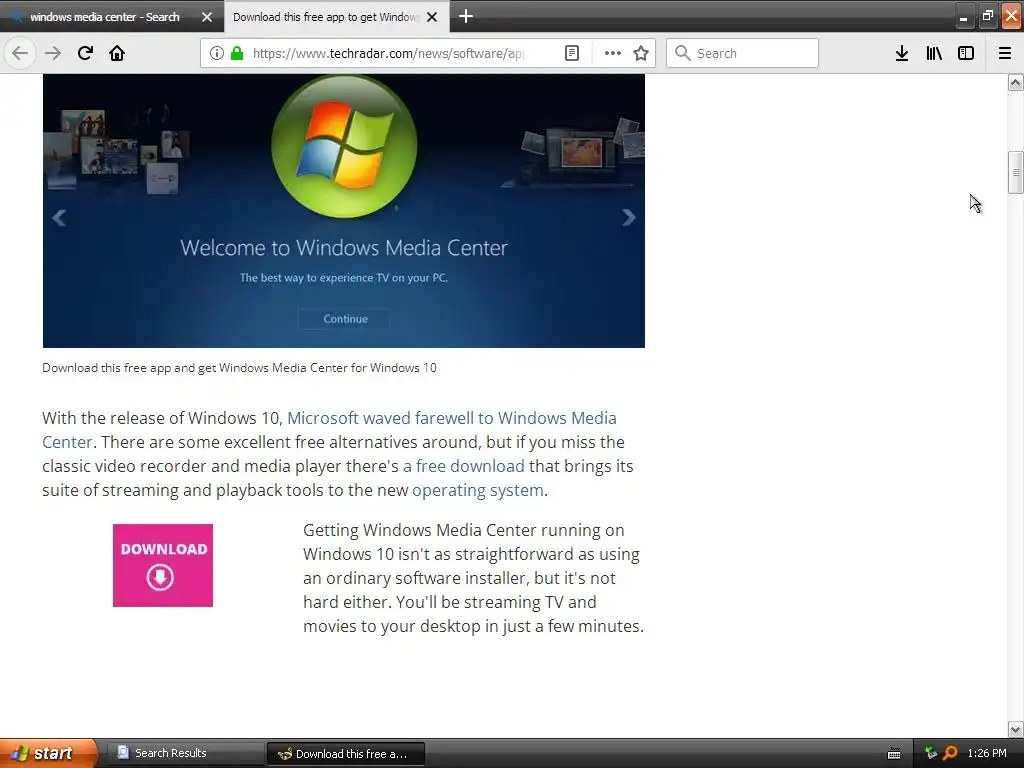Open the Windows start menu
1024x768 pixels.
pos(48,753)
